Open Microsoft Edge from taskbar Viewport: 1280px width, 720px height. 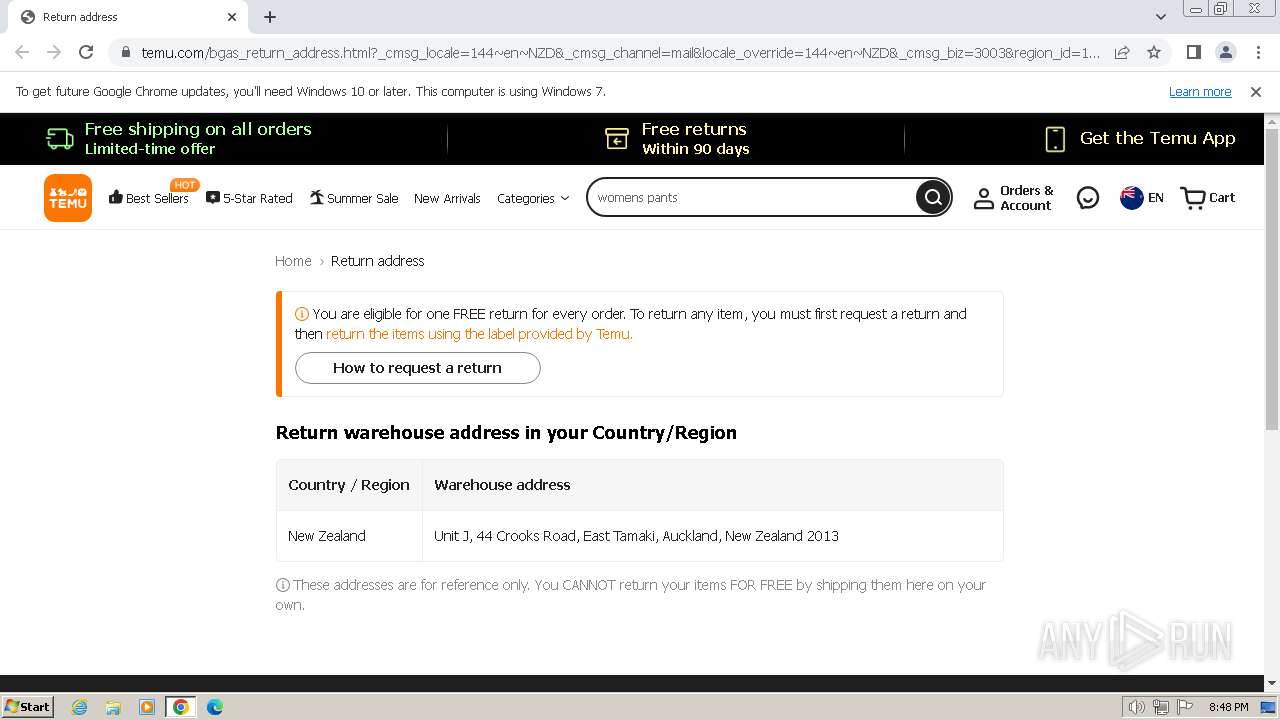click(215, 707)
